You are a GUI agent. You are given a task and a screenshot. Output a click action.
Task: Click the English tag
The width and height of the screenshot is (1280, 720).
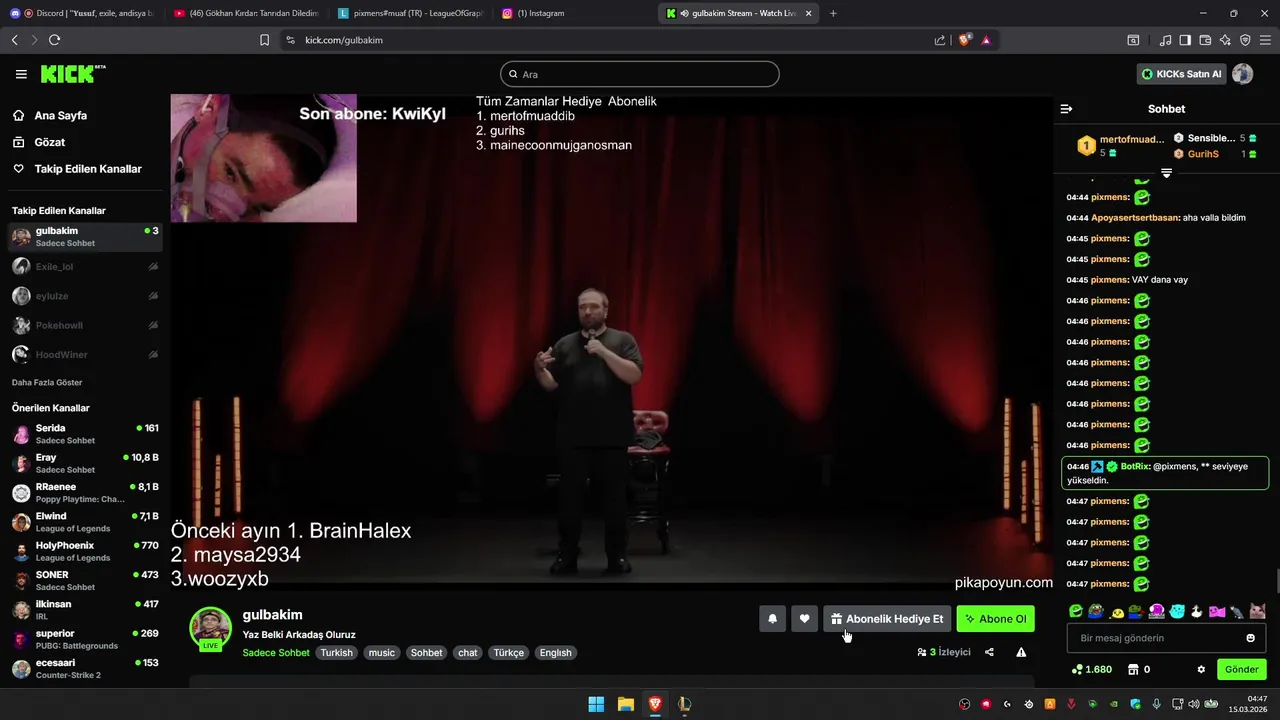pyautogui.click(x=556, y=653)
